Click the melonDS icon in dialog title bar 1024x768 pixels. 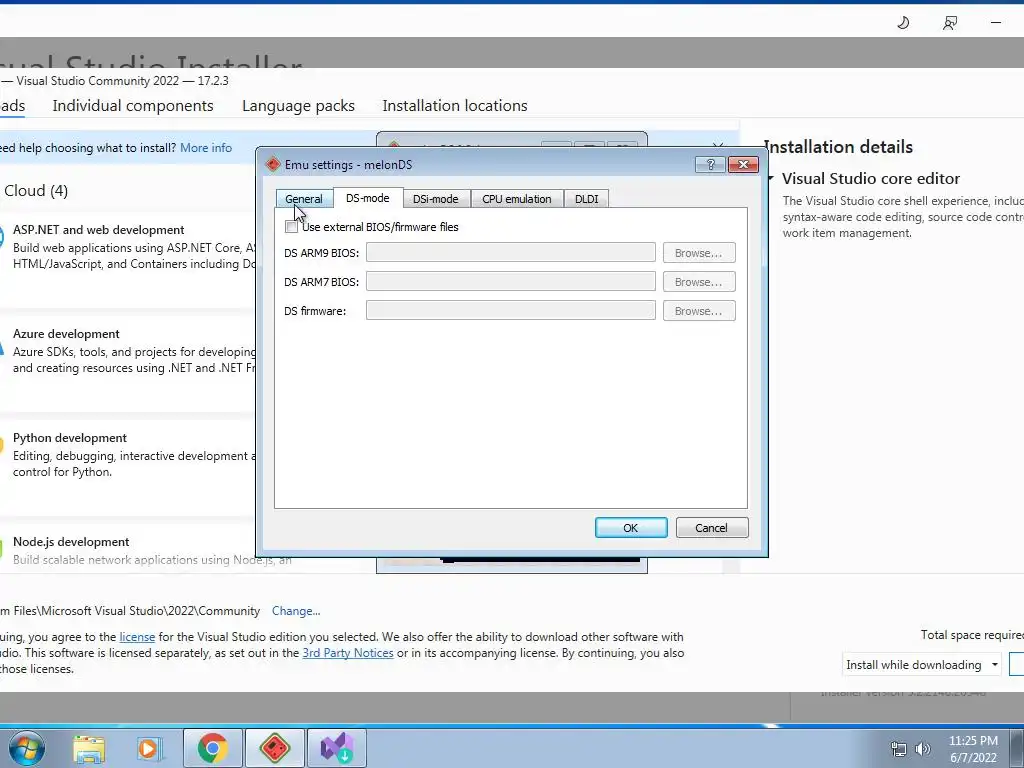(273, 165)
